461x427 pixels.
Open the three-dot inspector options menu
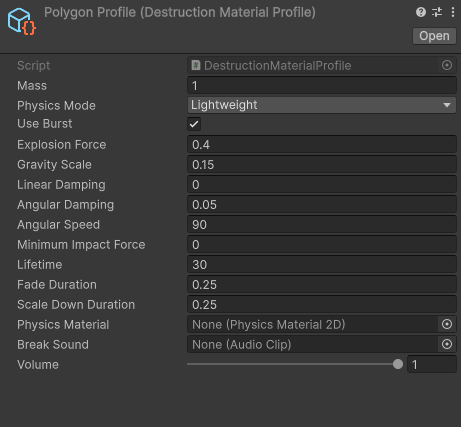[x=453, y=12]
